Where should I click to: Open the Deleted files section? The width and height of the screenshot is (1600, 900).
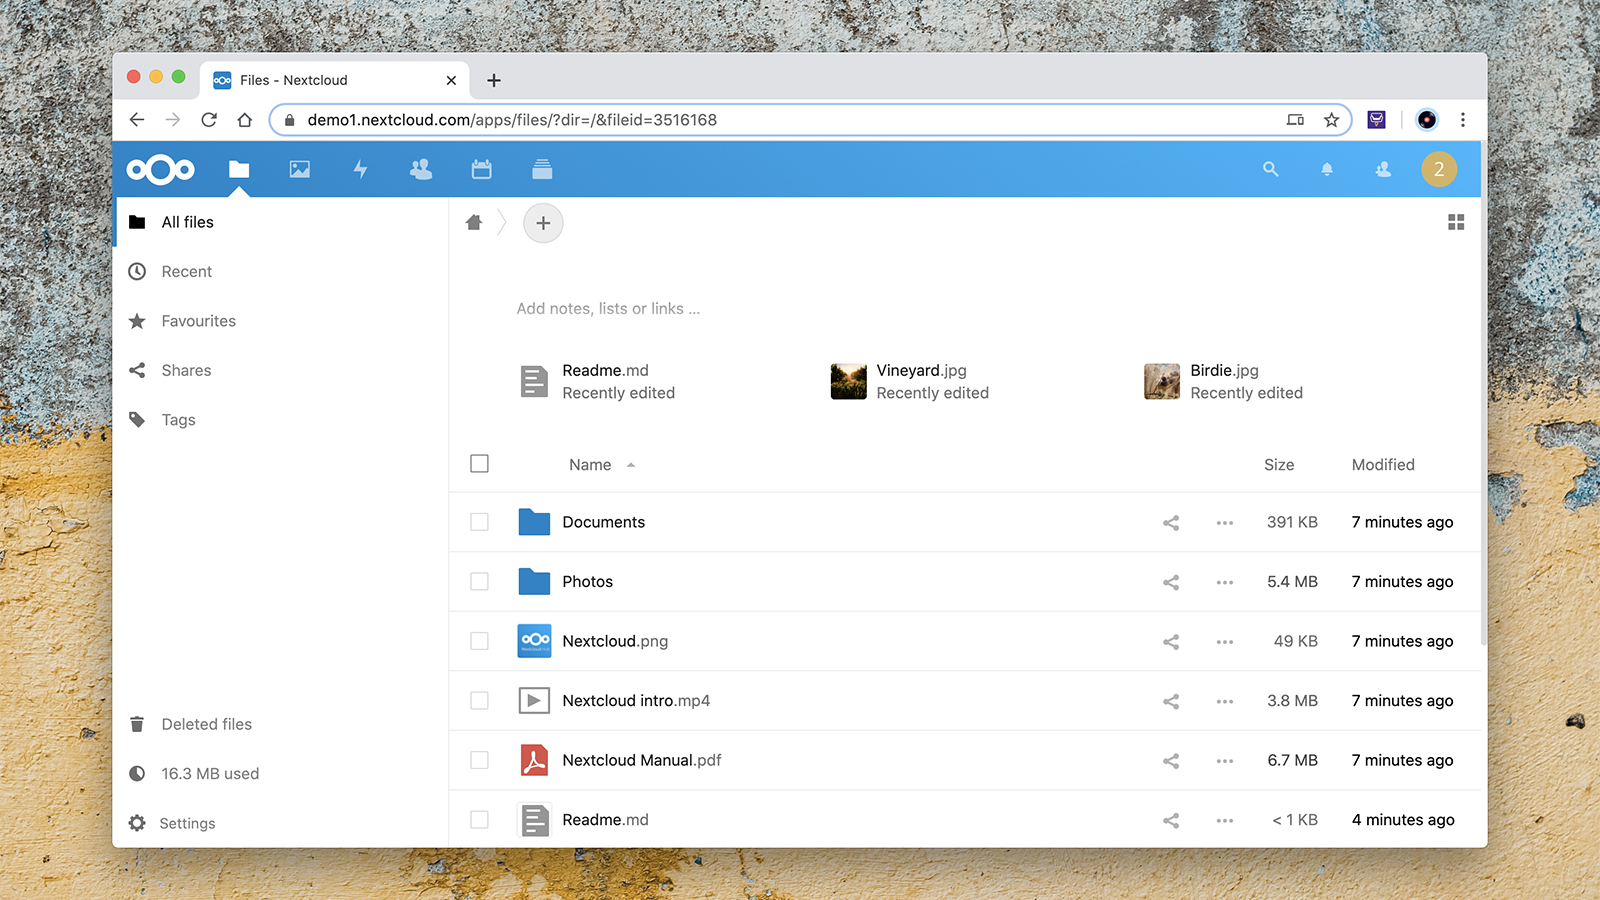coord(206,724)
